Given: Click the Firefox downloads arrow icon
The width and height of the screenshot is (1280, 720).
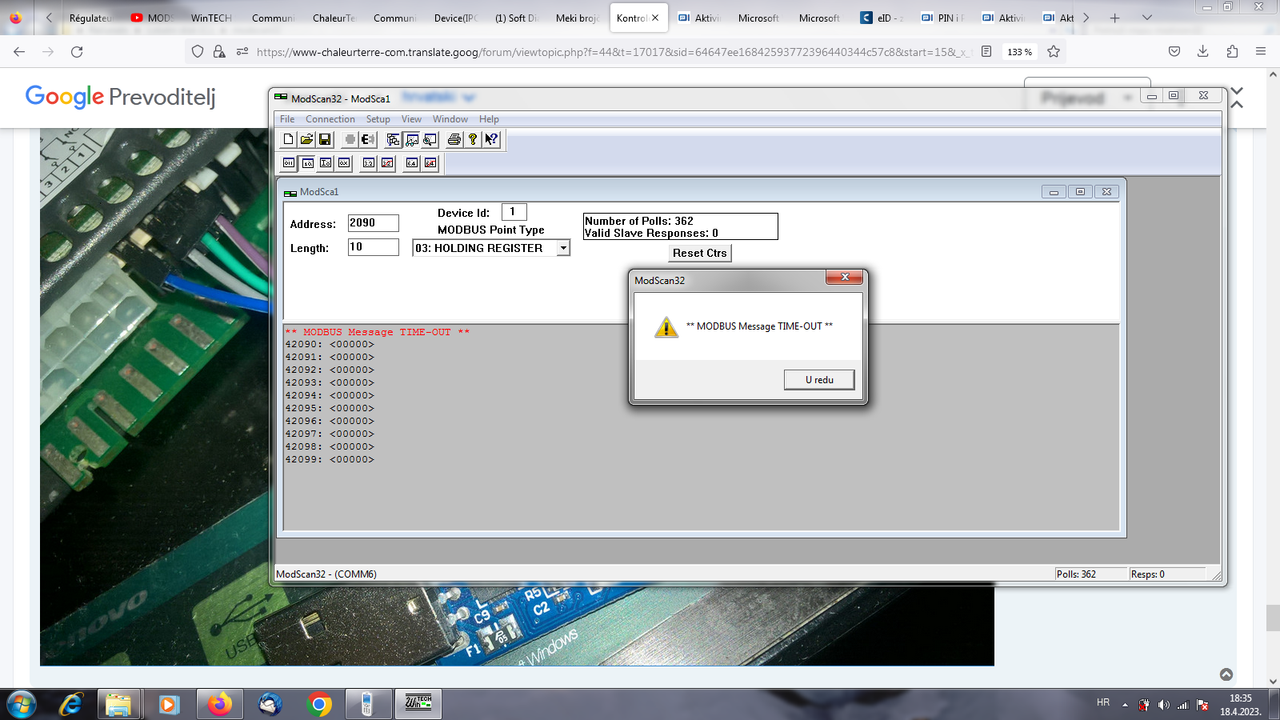Looking at the screenshot, I should 1203,52.
